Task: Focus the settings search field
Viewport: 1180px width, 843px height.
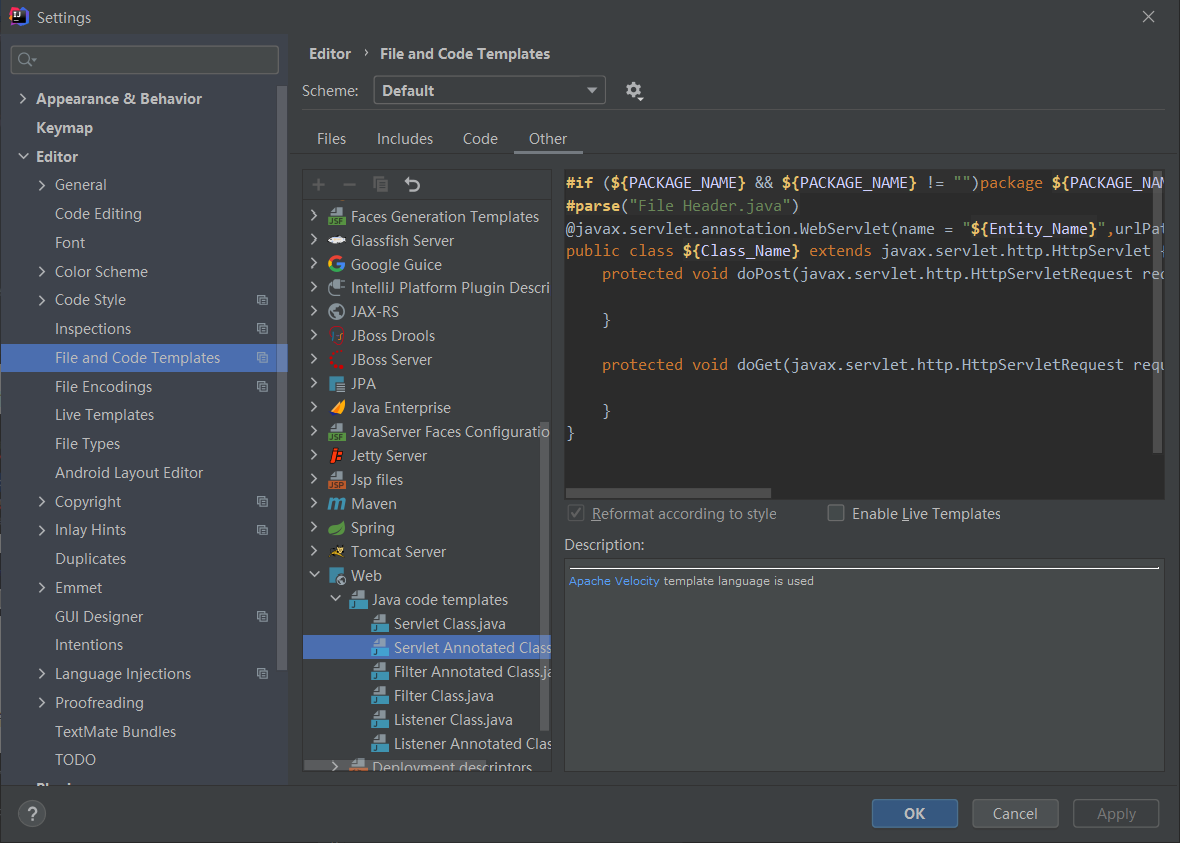Action: [144, 59]
